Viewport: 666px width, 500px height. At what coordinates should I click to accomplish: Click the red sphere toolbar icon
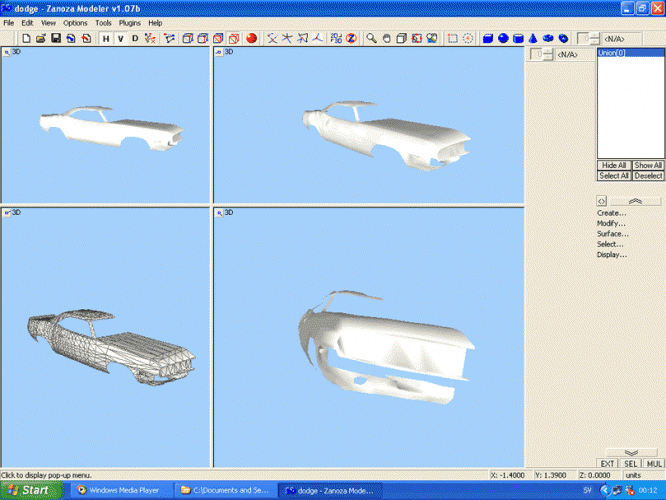tap(251, 38)
